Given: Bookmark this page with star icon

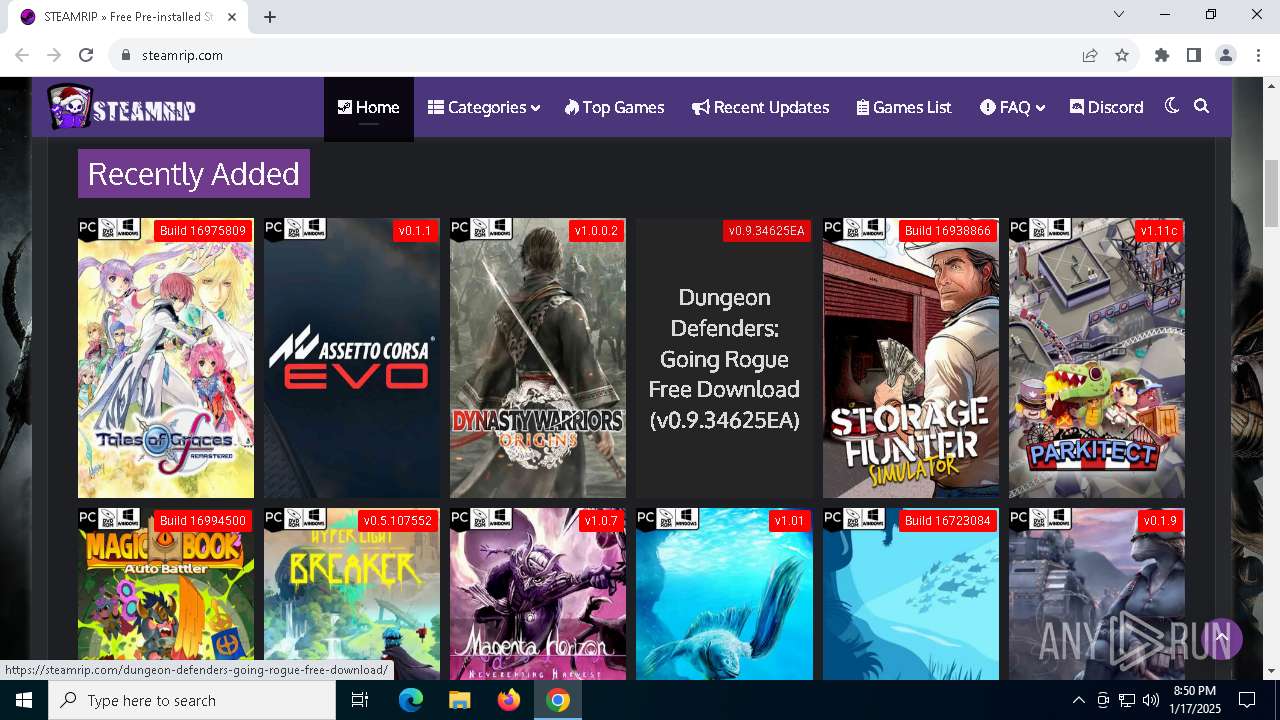Looking at the screenshot, I should pyautogui.click(x=1122, y=55).
